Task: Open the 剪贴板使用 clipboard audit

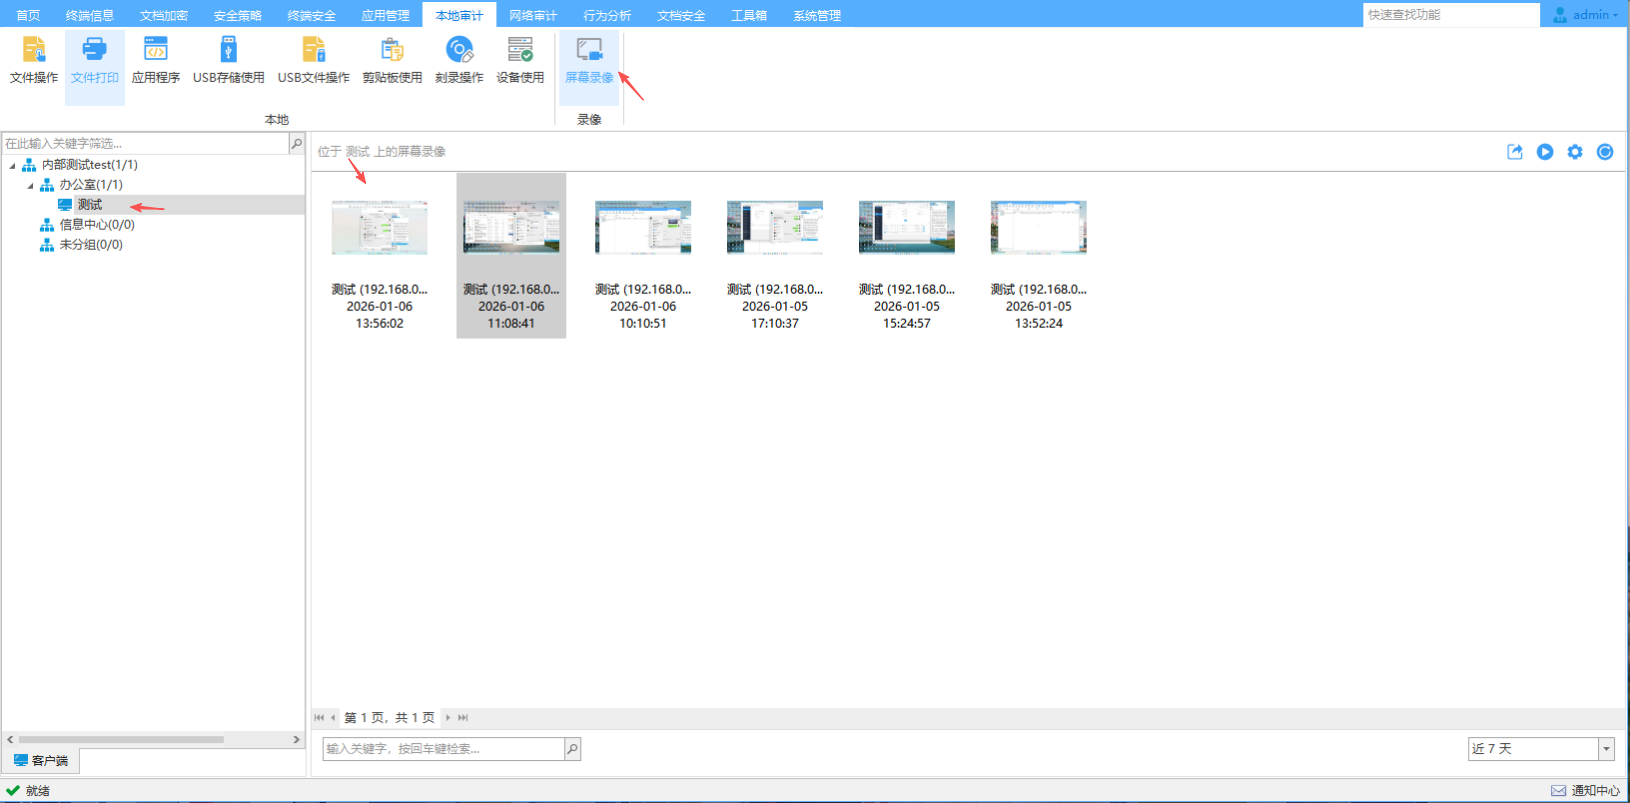Action: coord(392,60)
